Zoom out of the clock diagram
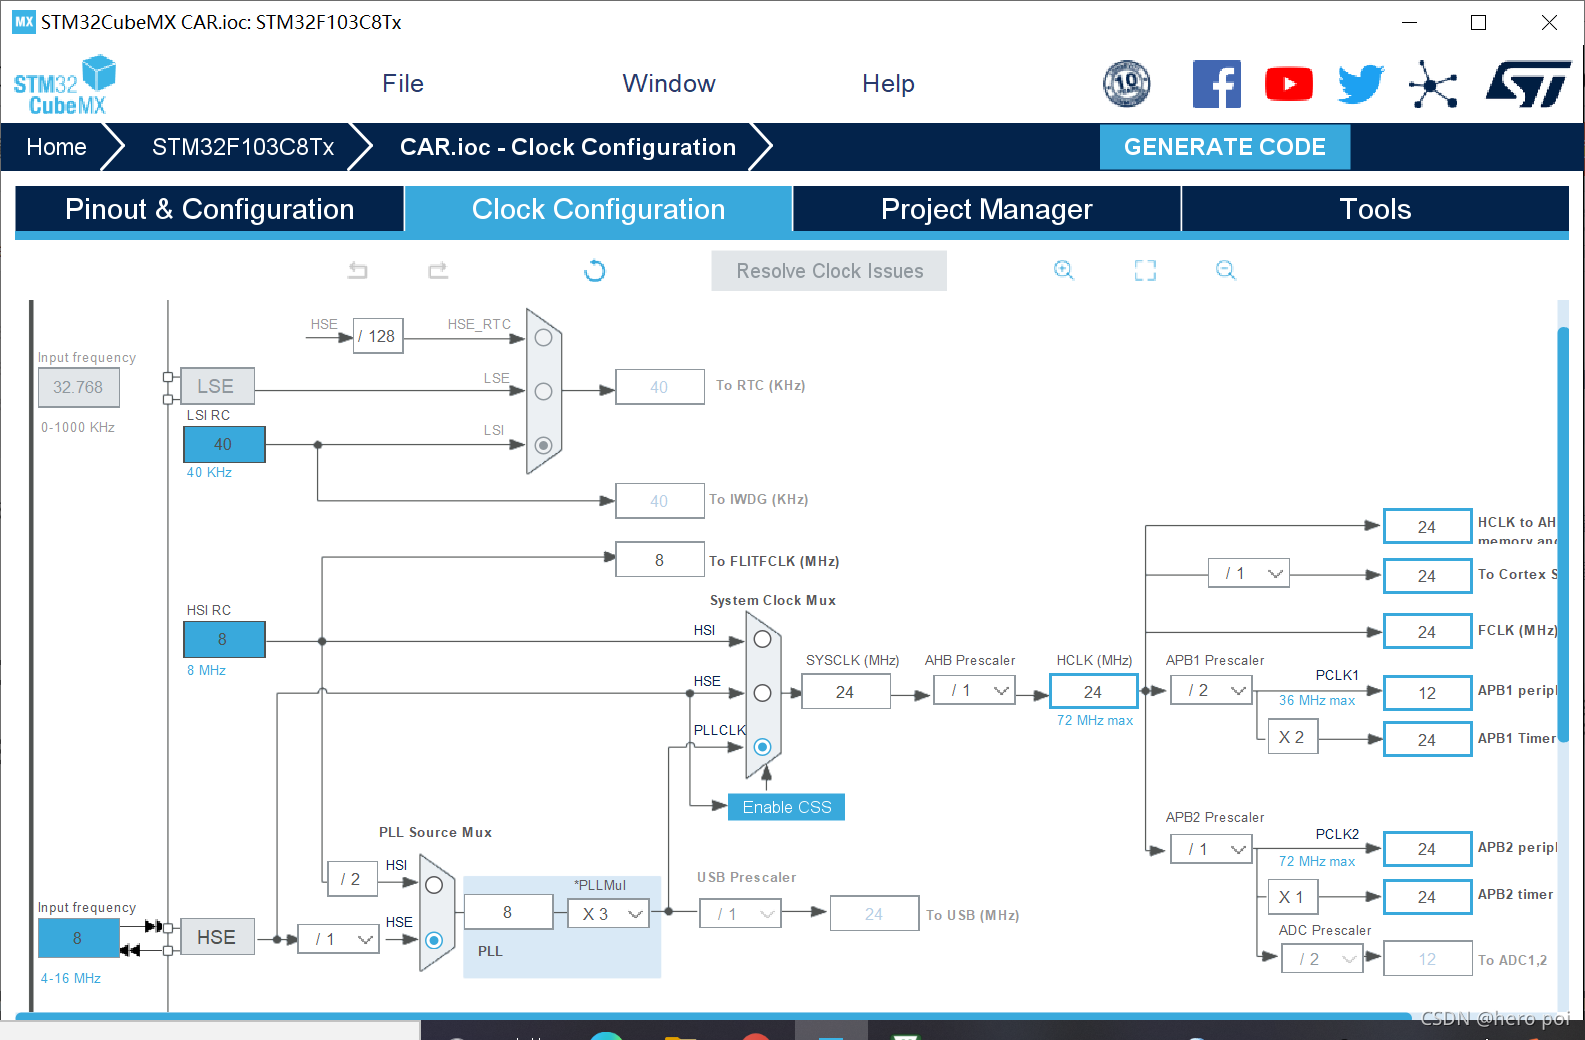Image resolution: width=1585 pixels, height=1040 pixels. (x=1226, y=270)
